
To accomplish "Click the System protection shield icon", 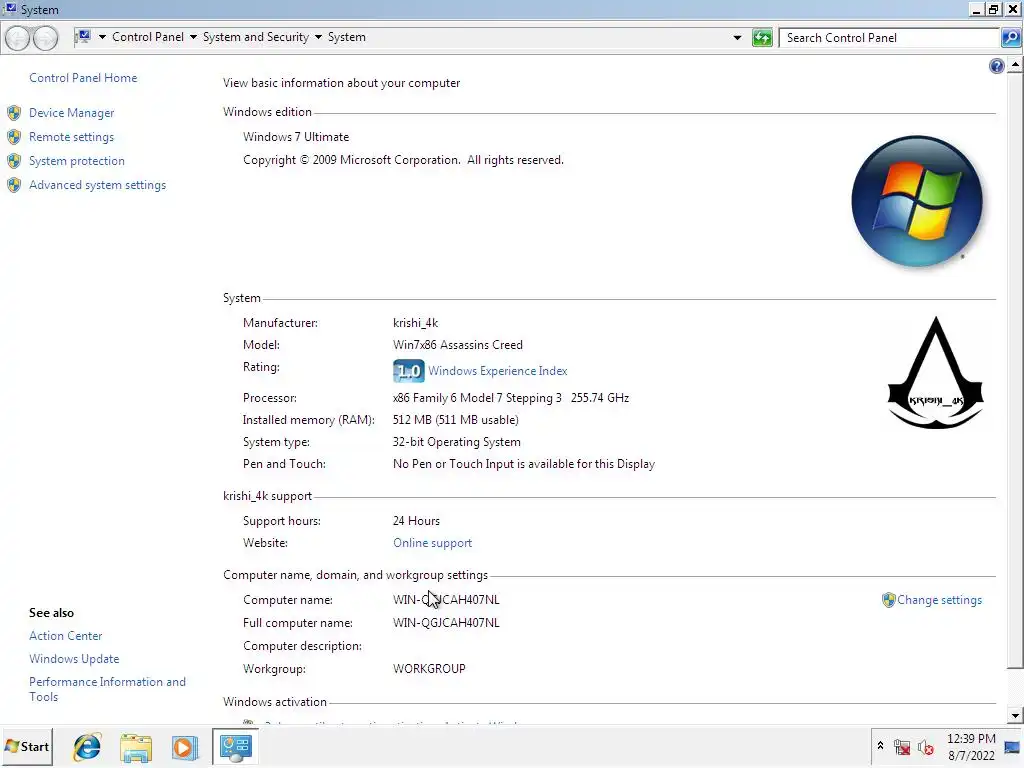I will pyautogui.click(x=14, y=161).
